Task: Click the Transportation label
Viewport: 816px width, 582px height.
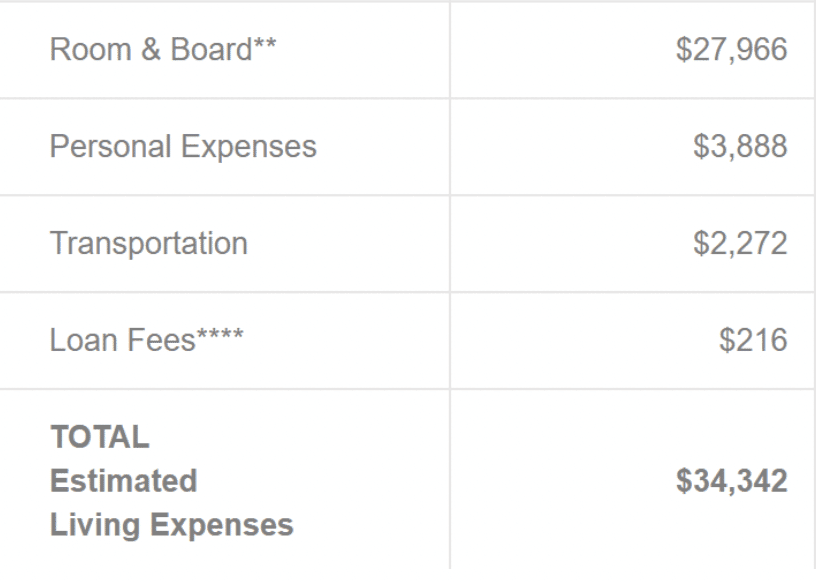Action: coord(149,243)
